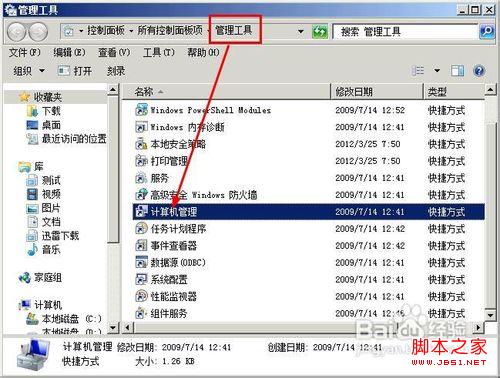Screen dimensions: 500x378
Task: Toggle the preview pane icon
Action: (x=457, y=71)
